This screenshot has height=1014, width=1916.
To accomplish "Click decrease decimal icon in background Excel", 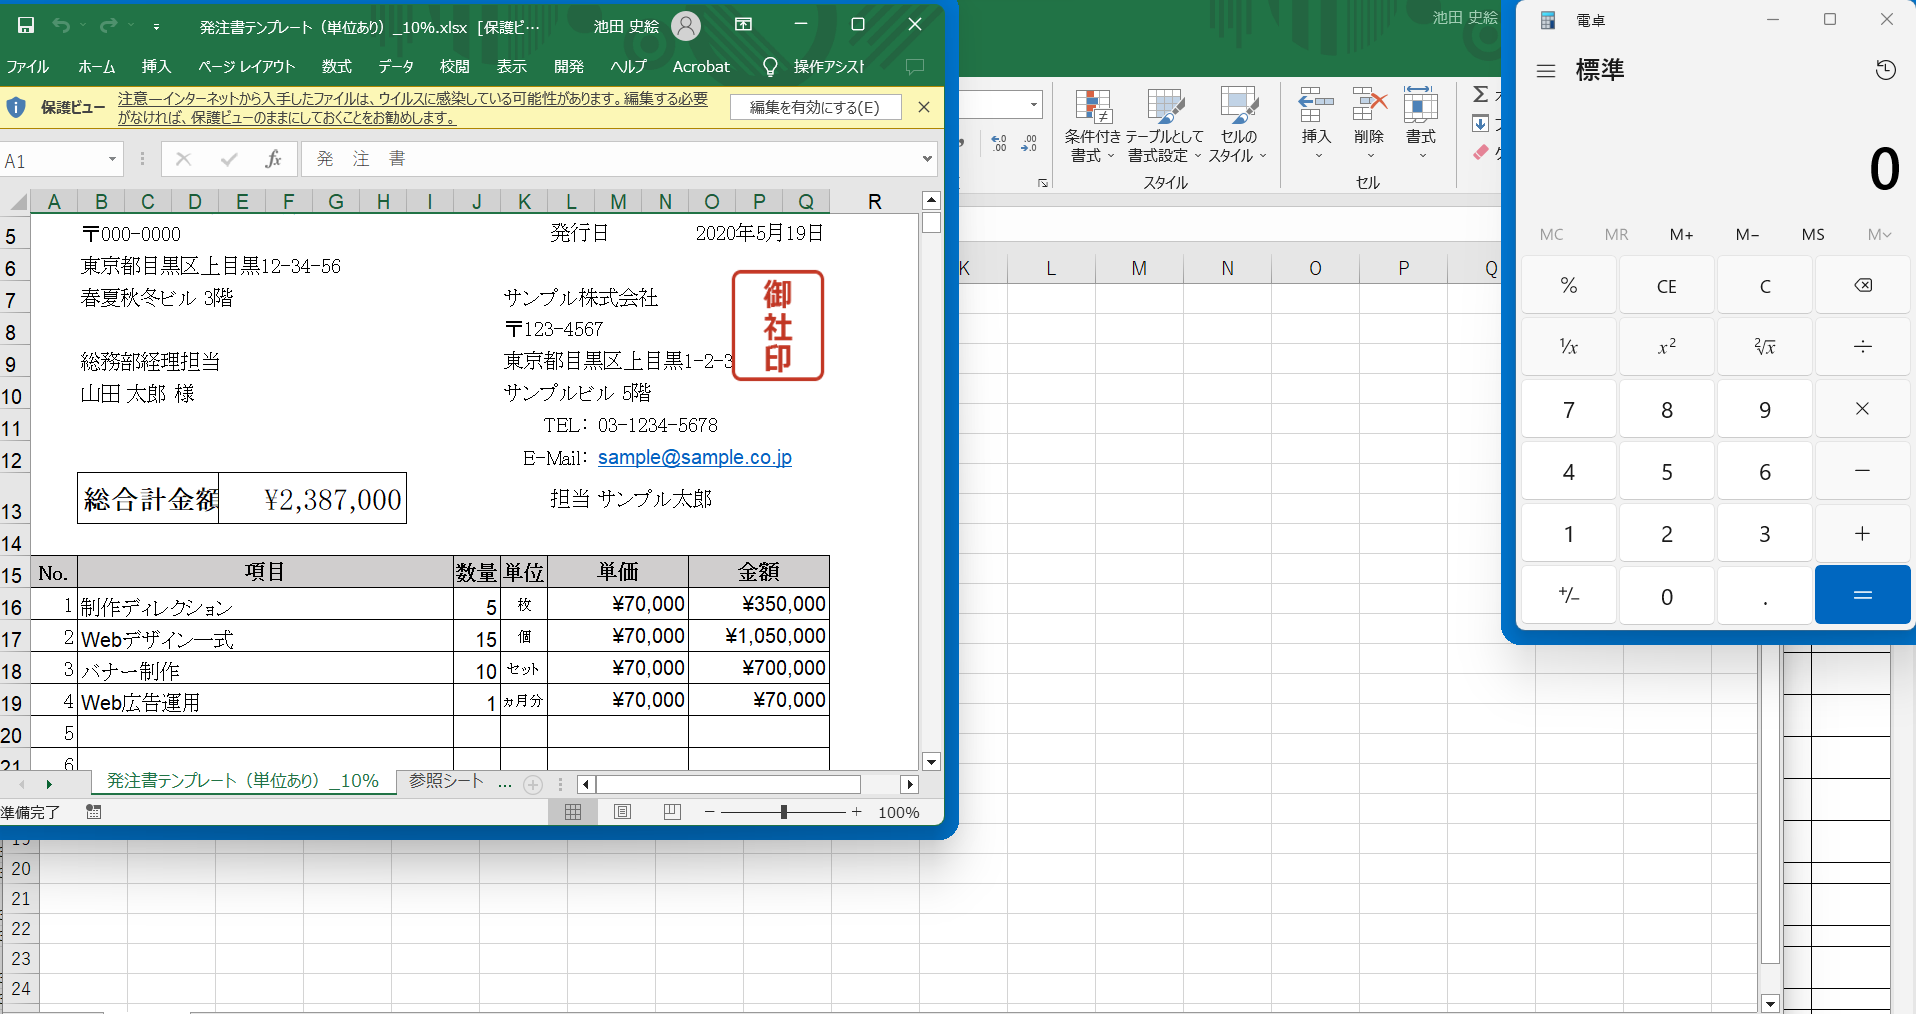I will click(1029, 144).
